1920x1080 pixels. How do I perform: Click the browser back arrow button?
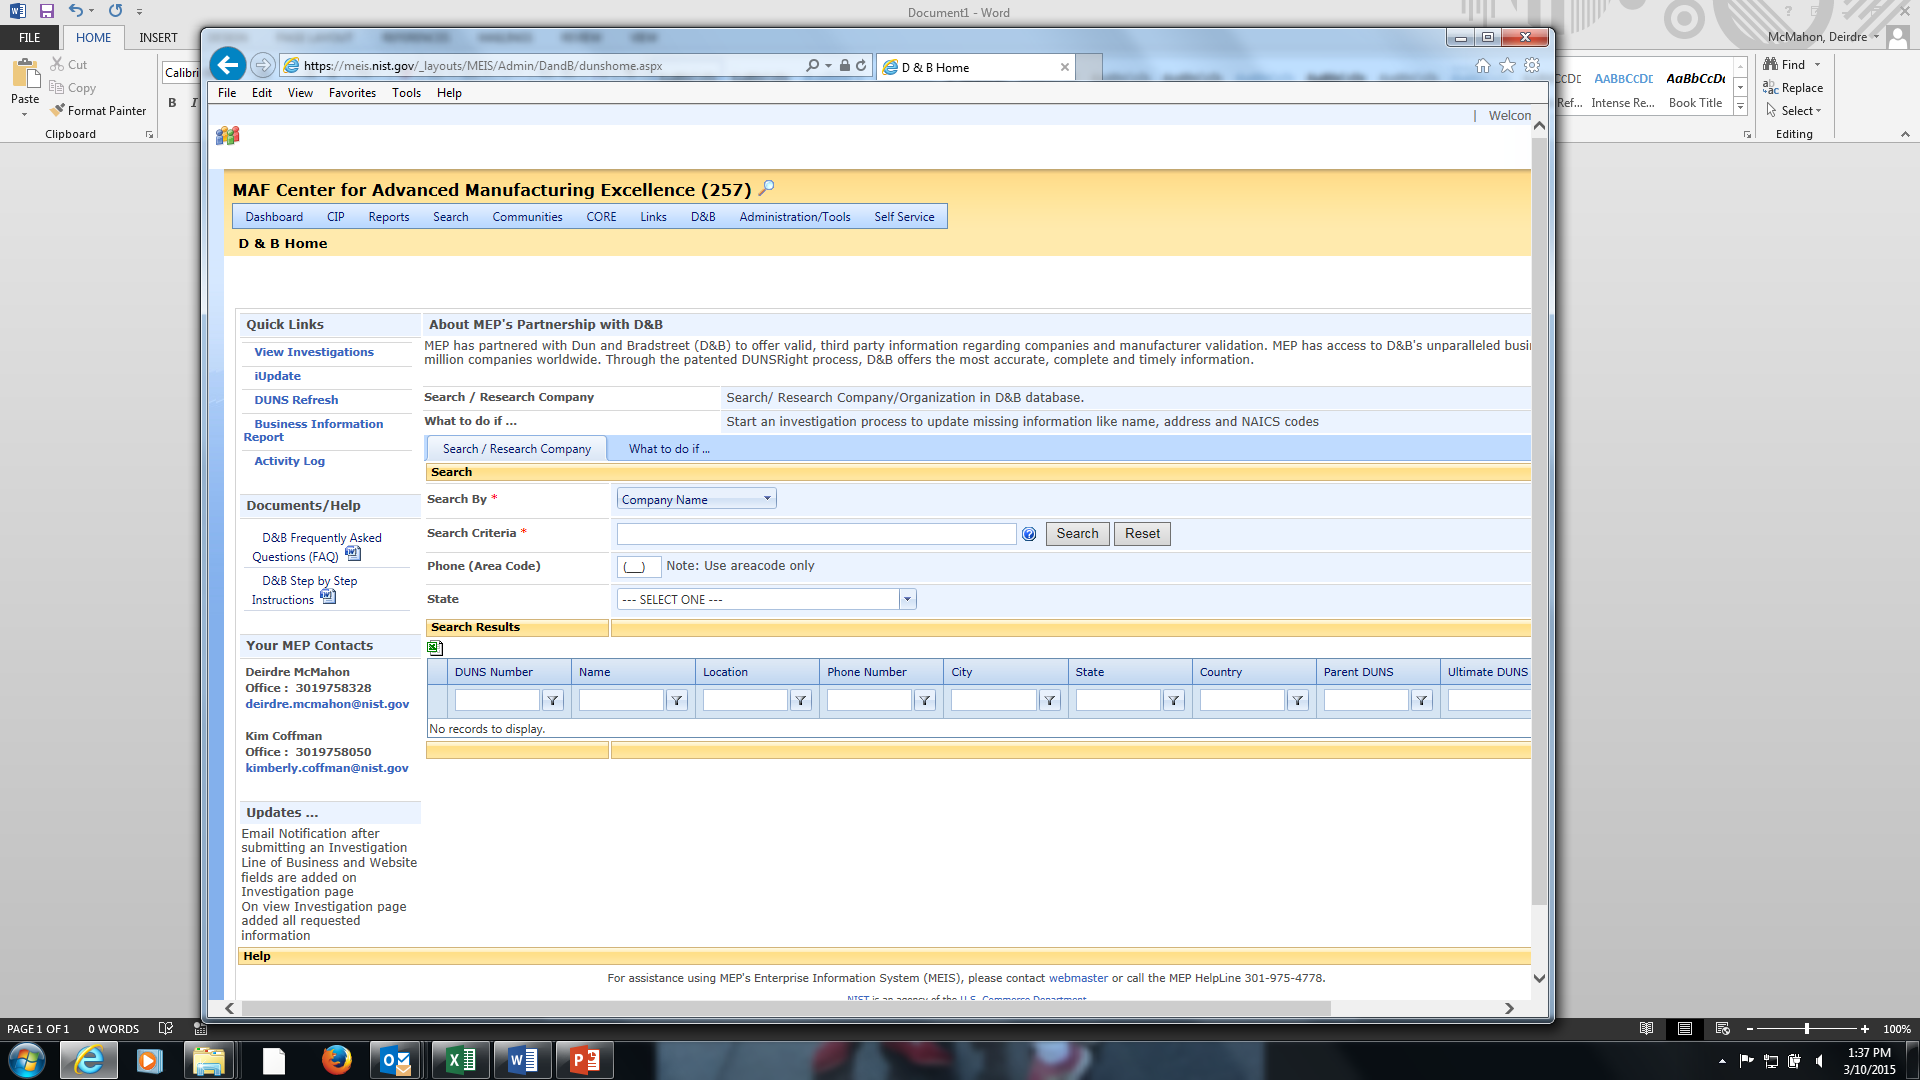point(228,66)
